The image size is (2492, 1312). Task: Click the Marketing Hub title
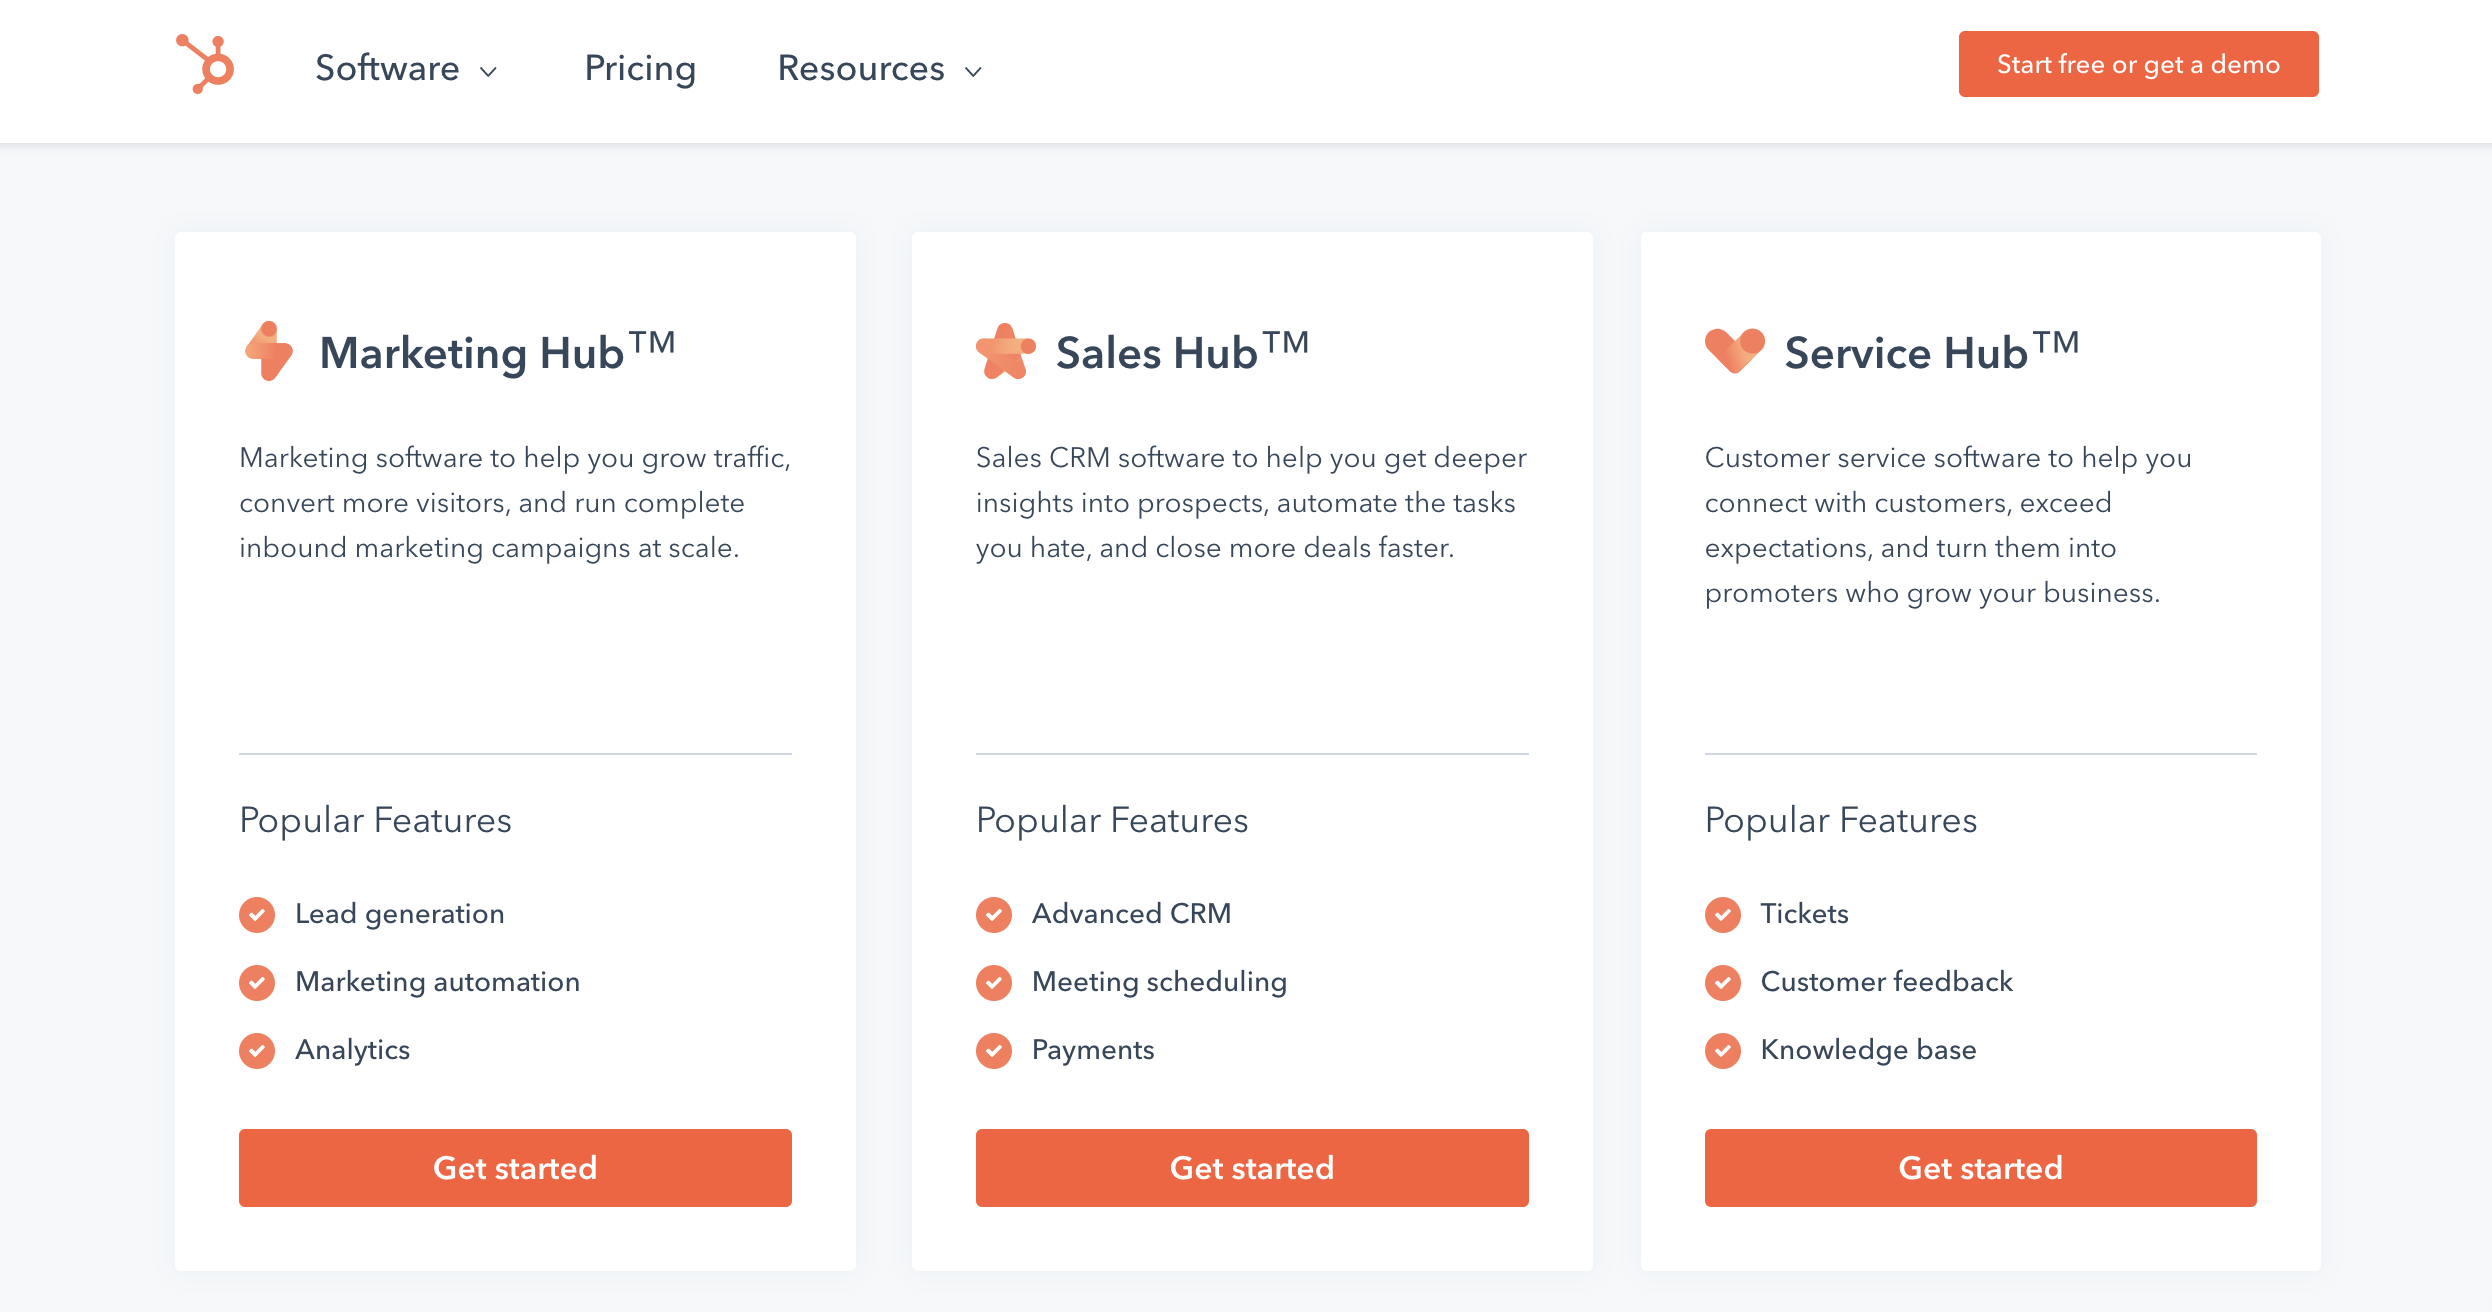tap(498, 352)
